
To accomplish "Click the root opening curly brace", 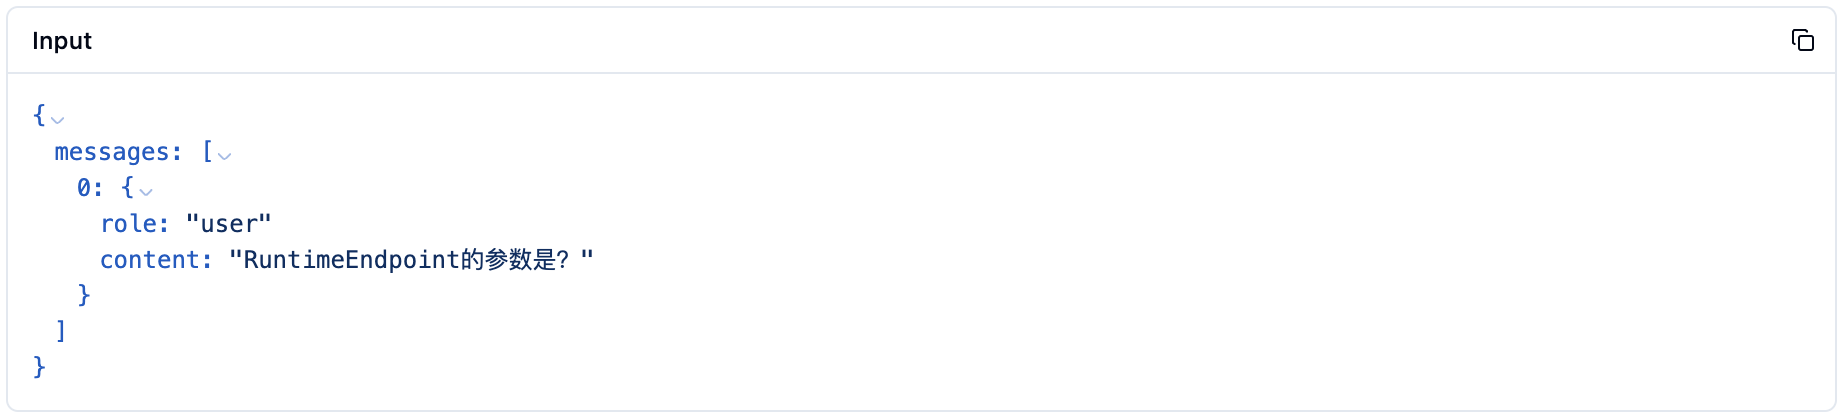I will click(39, 115).
